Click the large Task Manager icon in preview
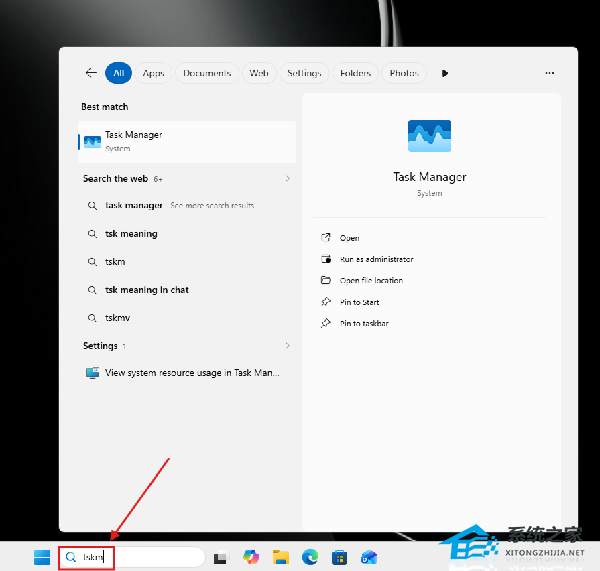 coord(429,136)
